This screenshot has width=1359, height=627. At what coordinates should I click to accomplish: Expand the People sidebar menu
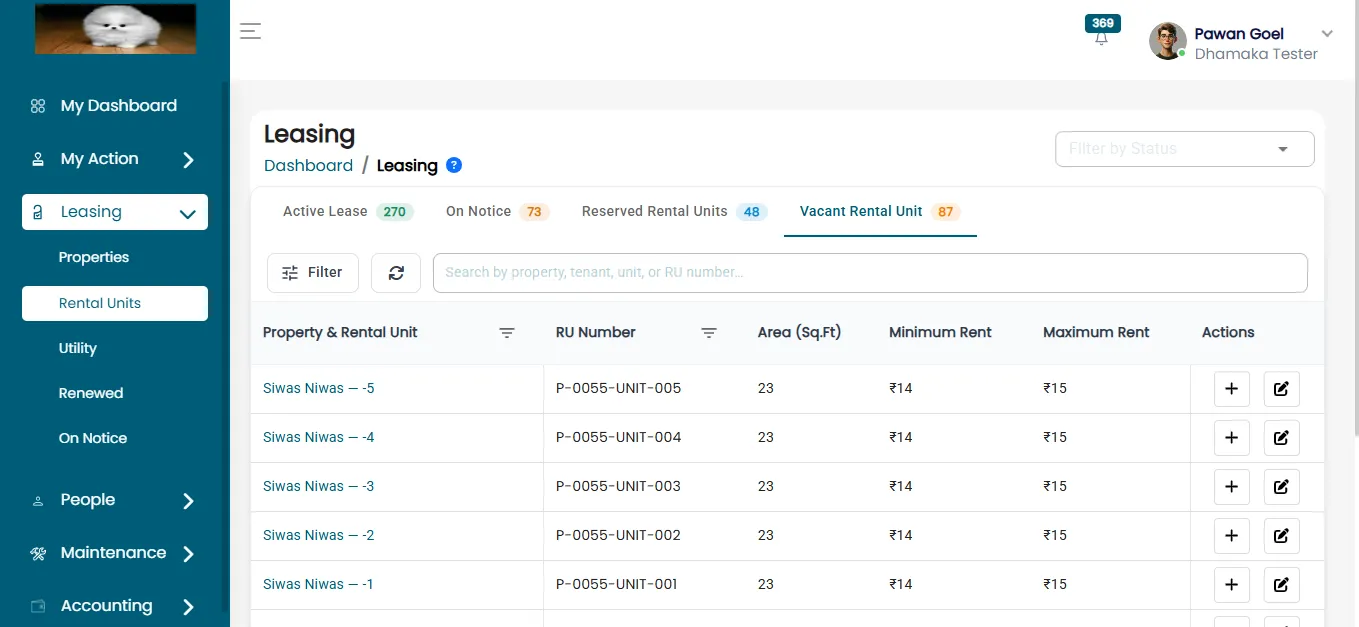pyautogui.click(x=115, y=500)
